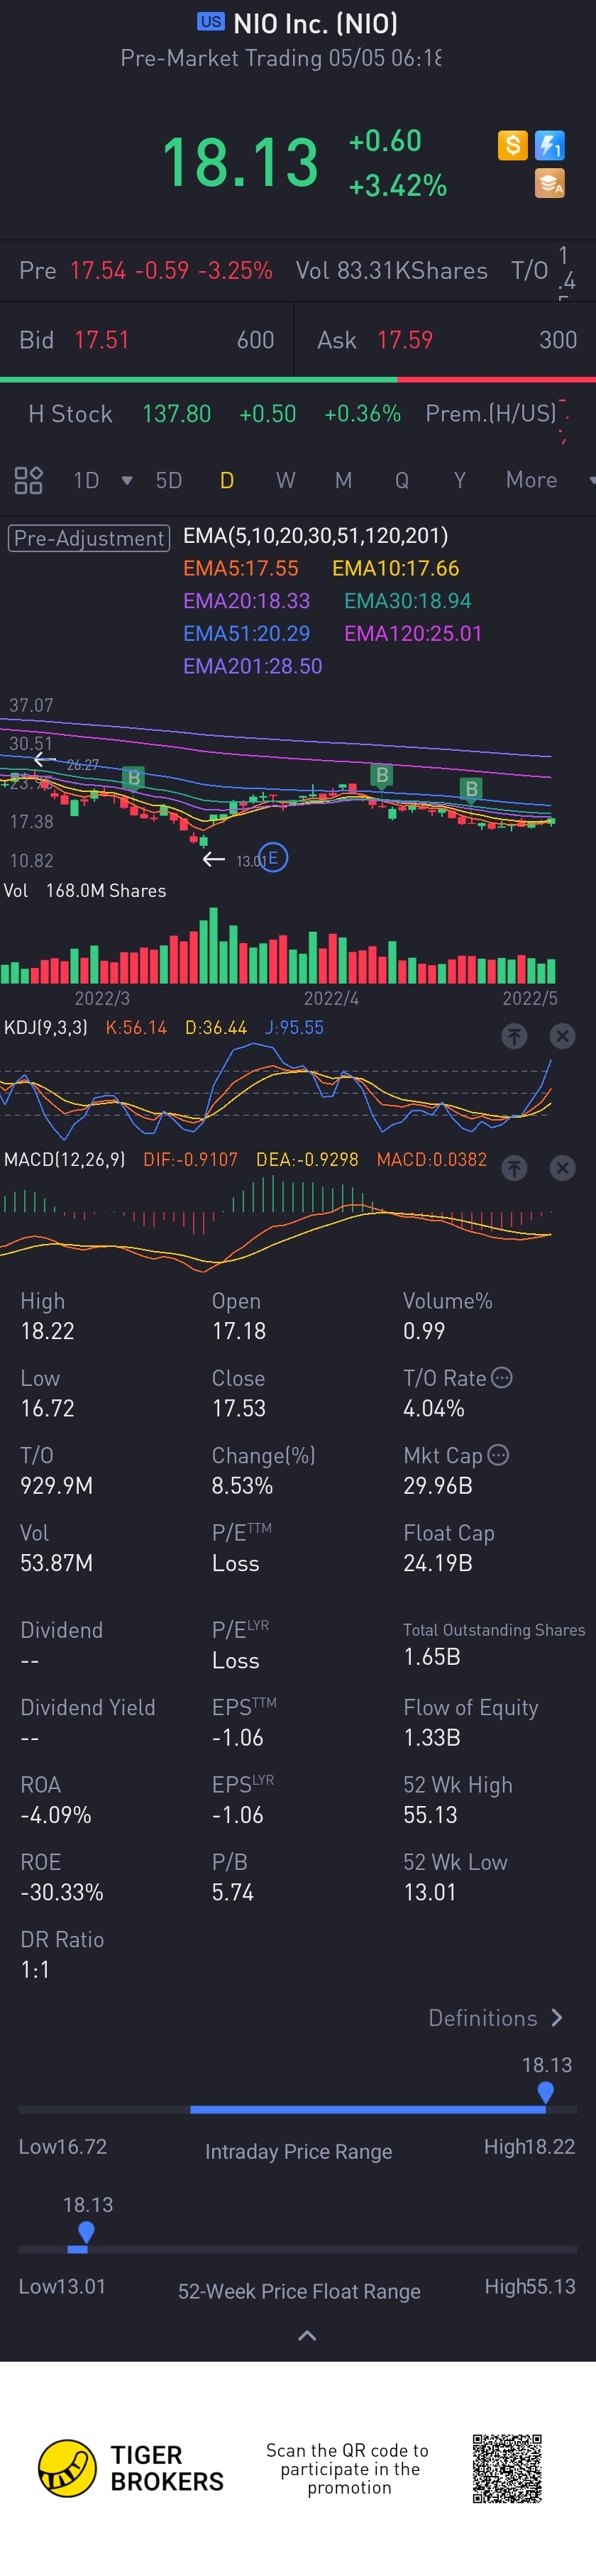Screen dimensions: 596x2576
Task: Tap the EMA120:25.01 legend
Action: click(x=413, y=634)
